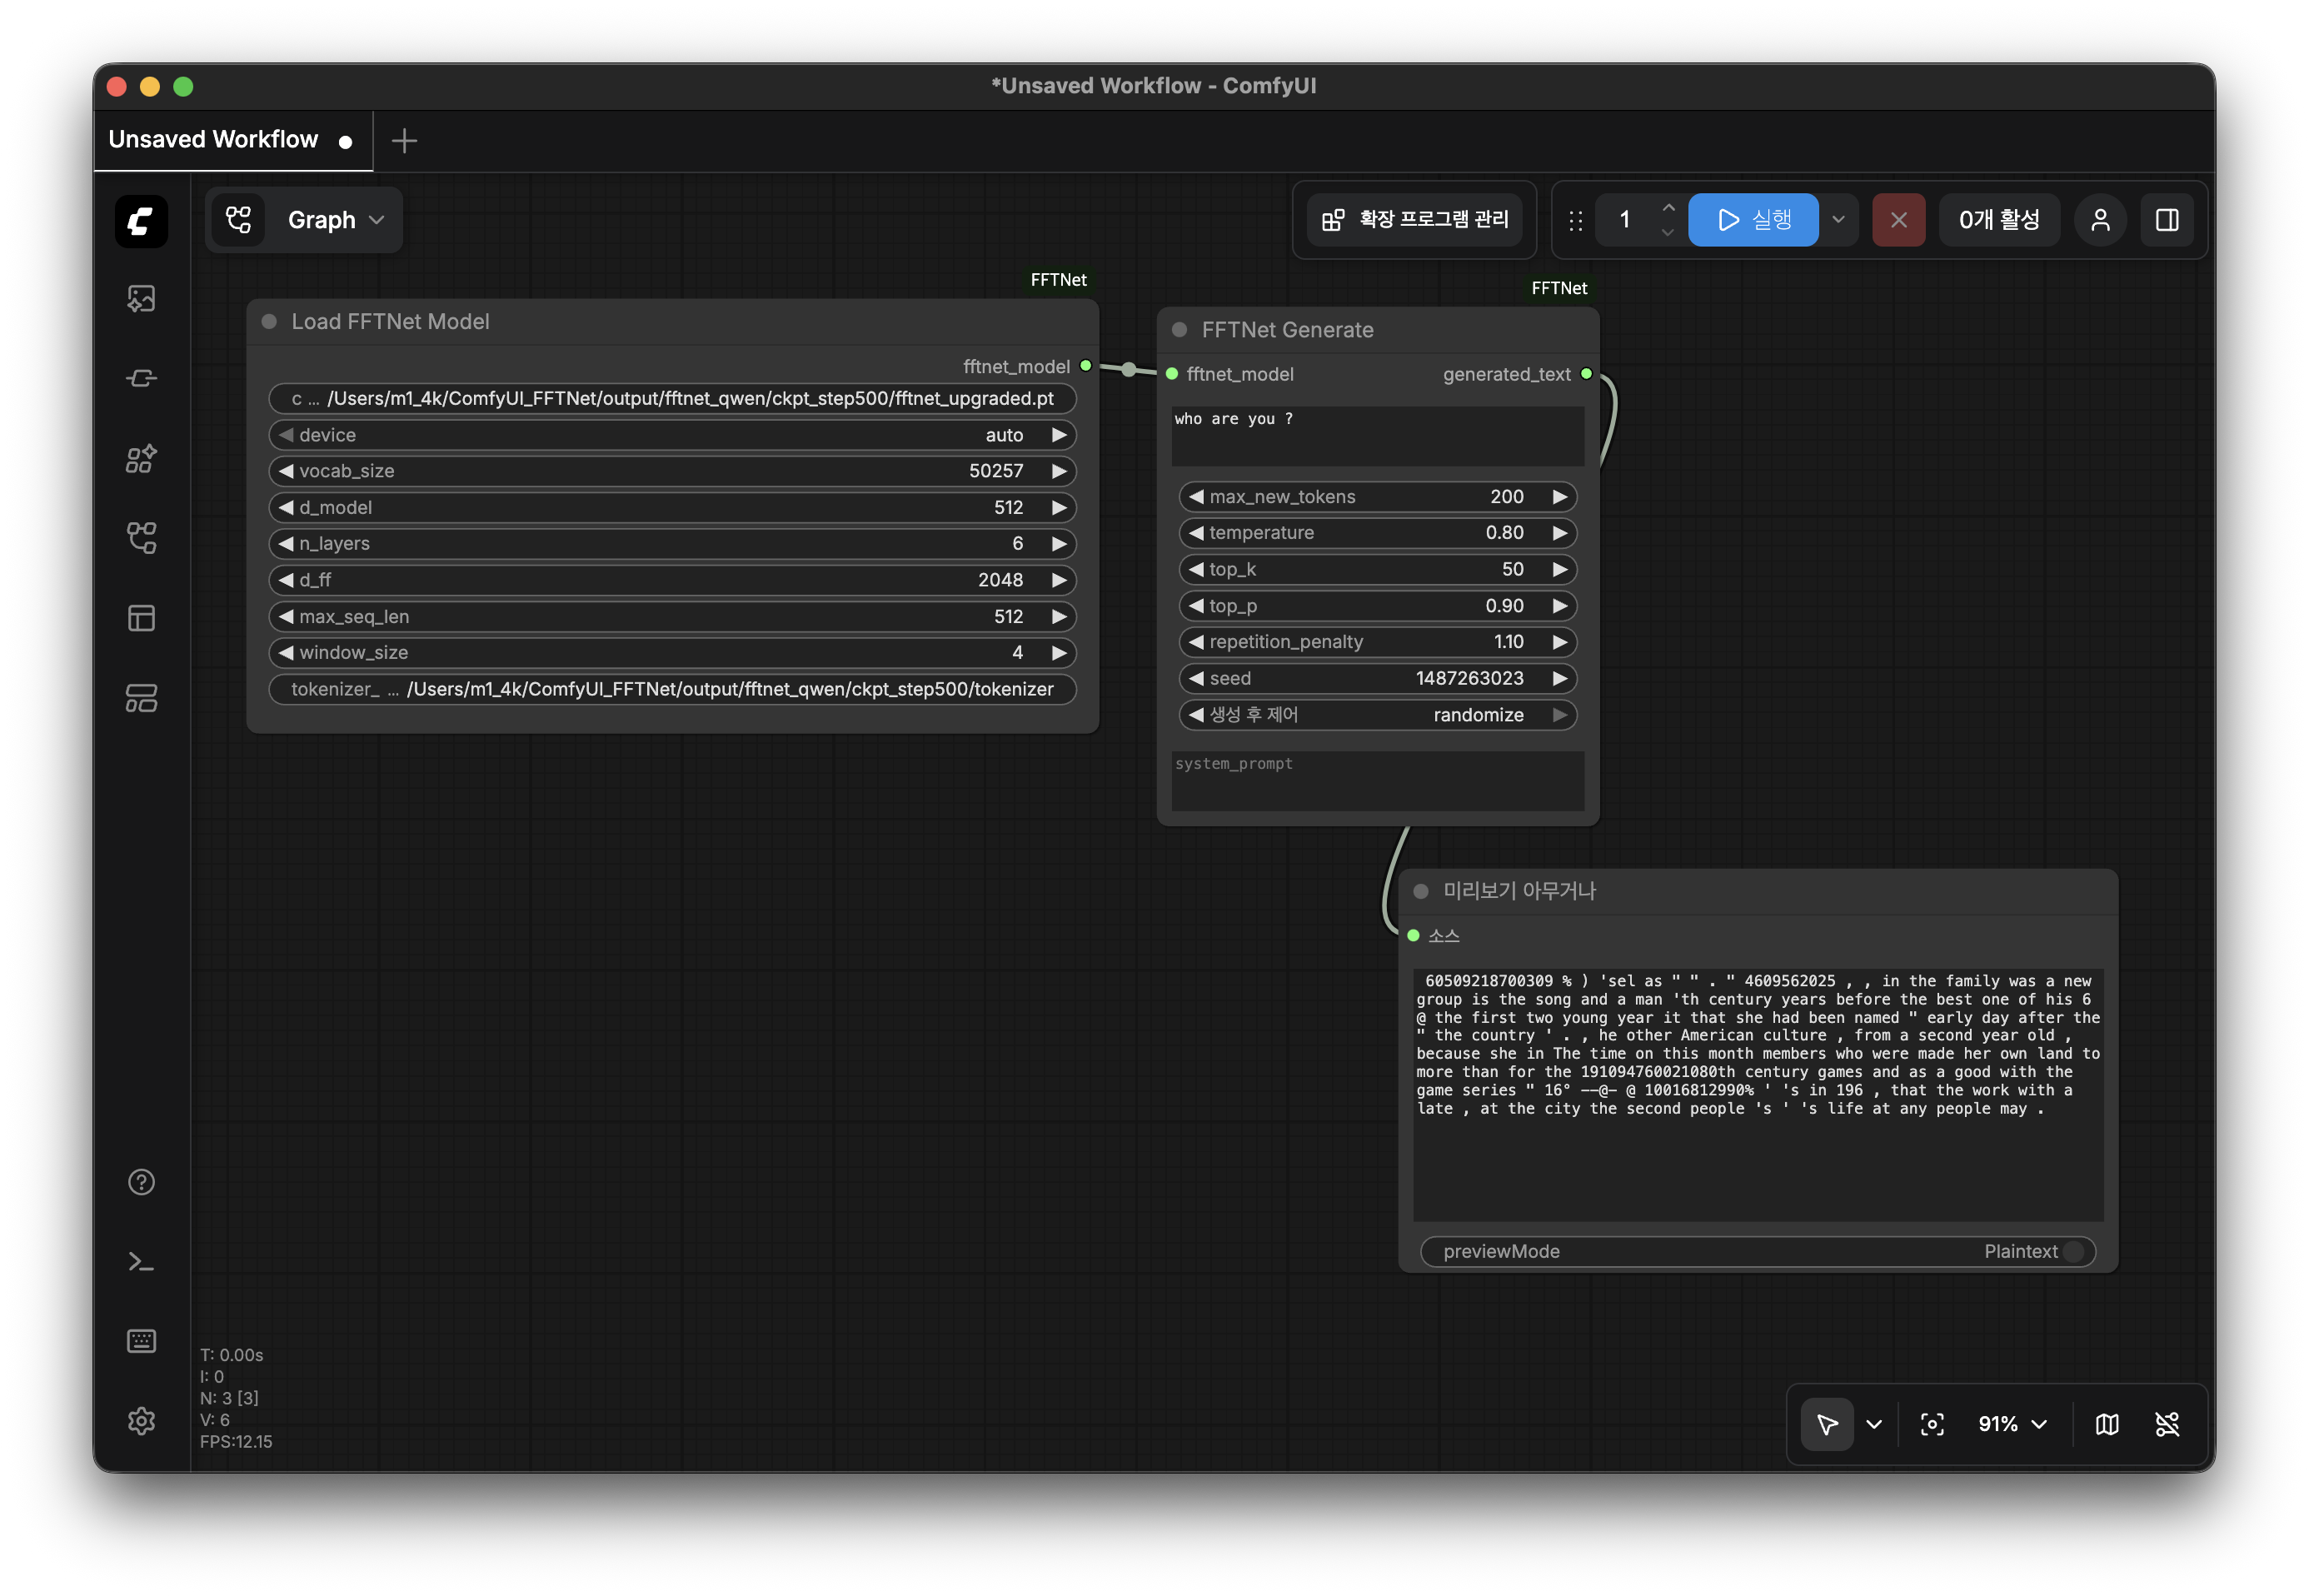Click the tokenizer path input field

[672, 689]
